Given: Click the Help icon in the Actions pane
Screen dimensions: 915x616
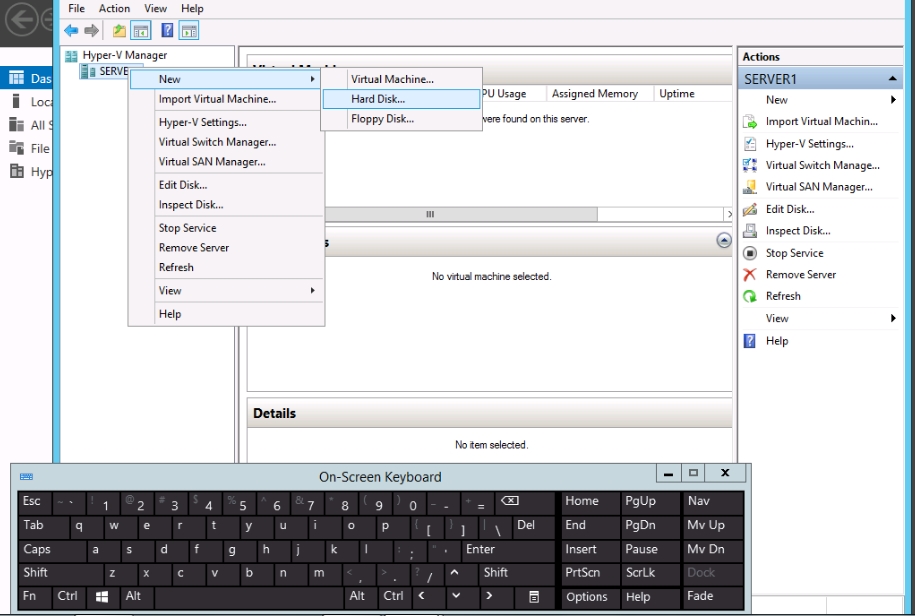Looking at the screenshot, I should pyautogui.click(x=750, y=341).
